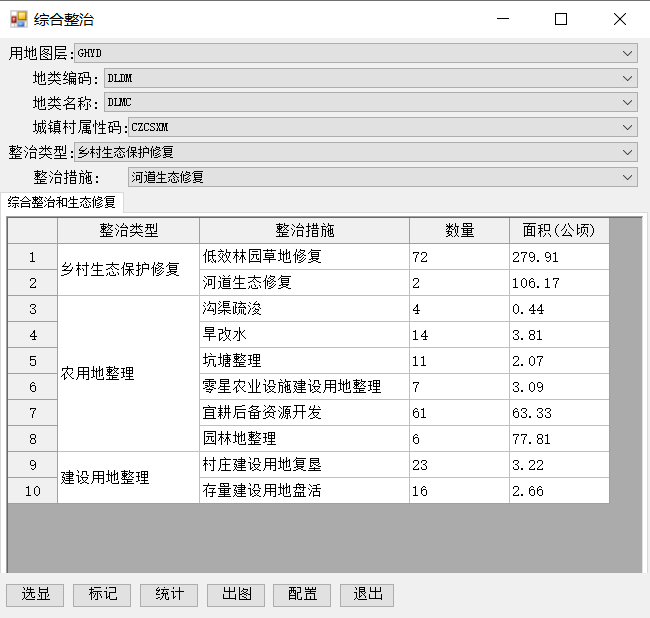Viewport: 650px width, 618px height.
Task: Click the 宜耕后备资源开发 cell
Action: 305,413
